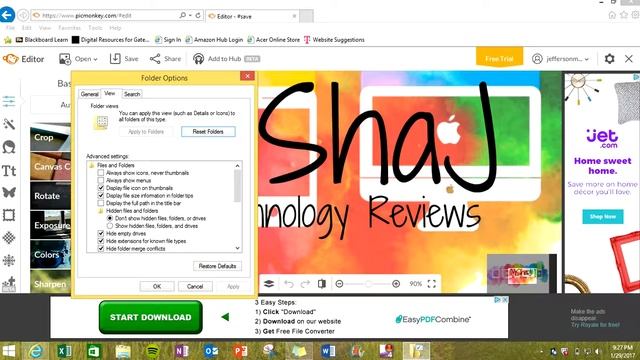
Task: Click the green START DOWNLOAD ad button
Action: 151,317
